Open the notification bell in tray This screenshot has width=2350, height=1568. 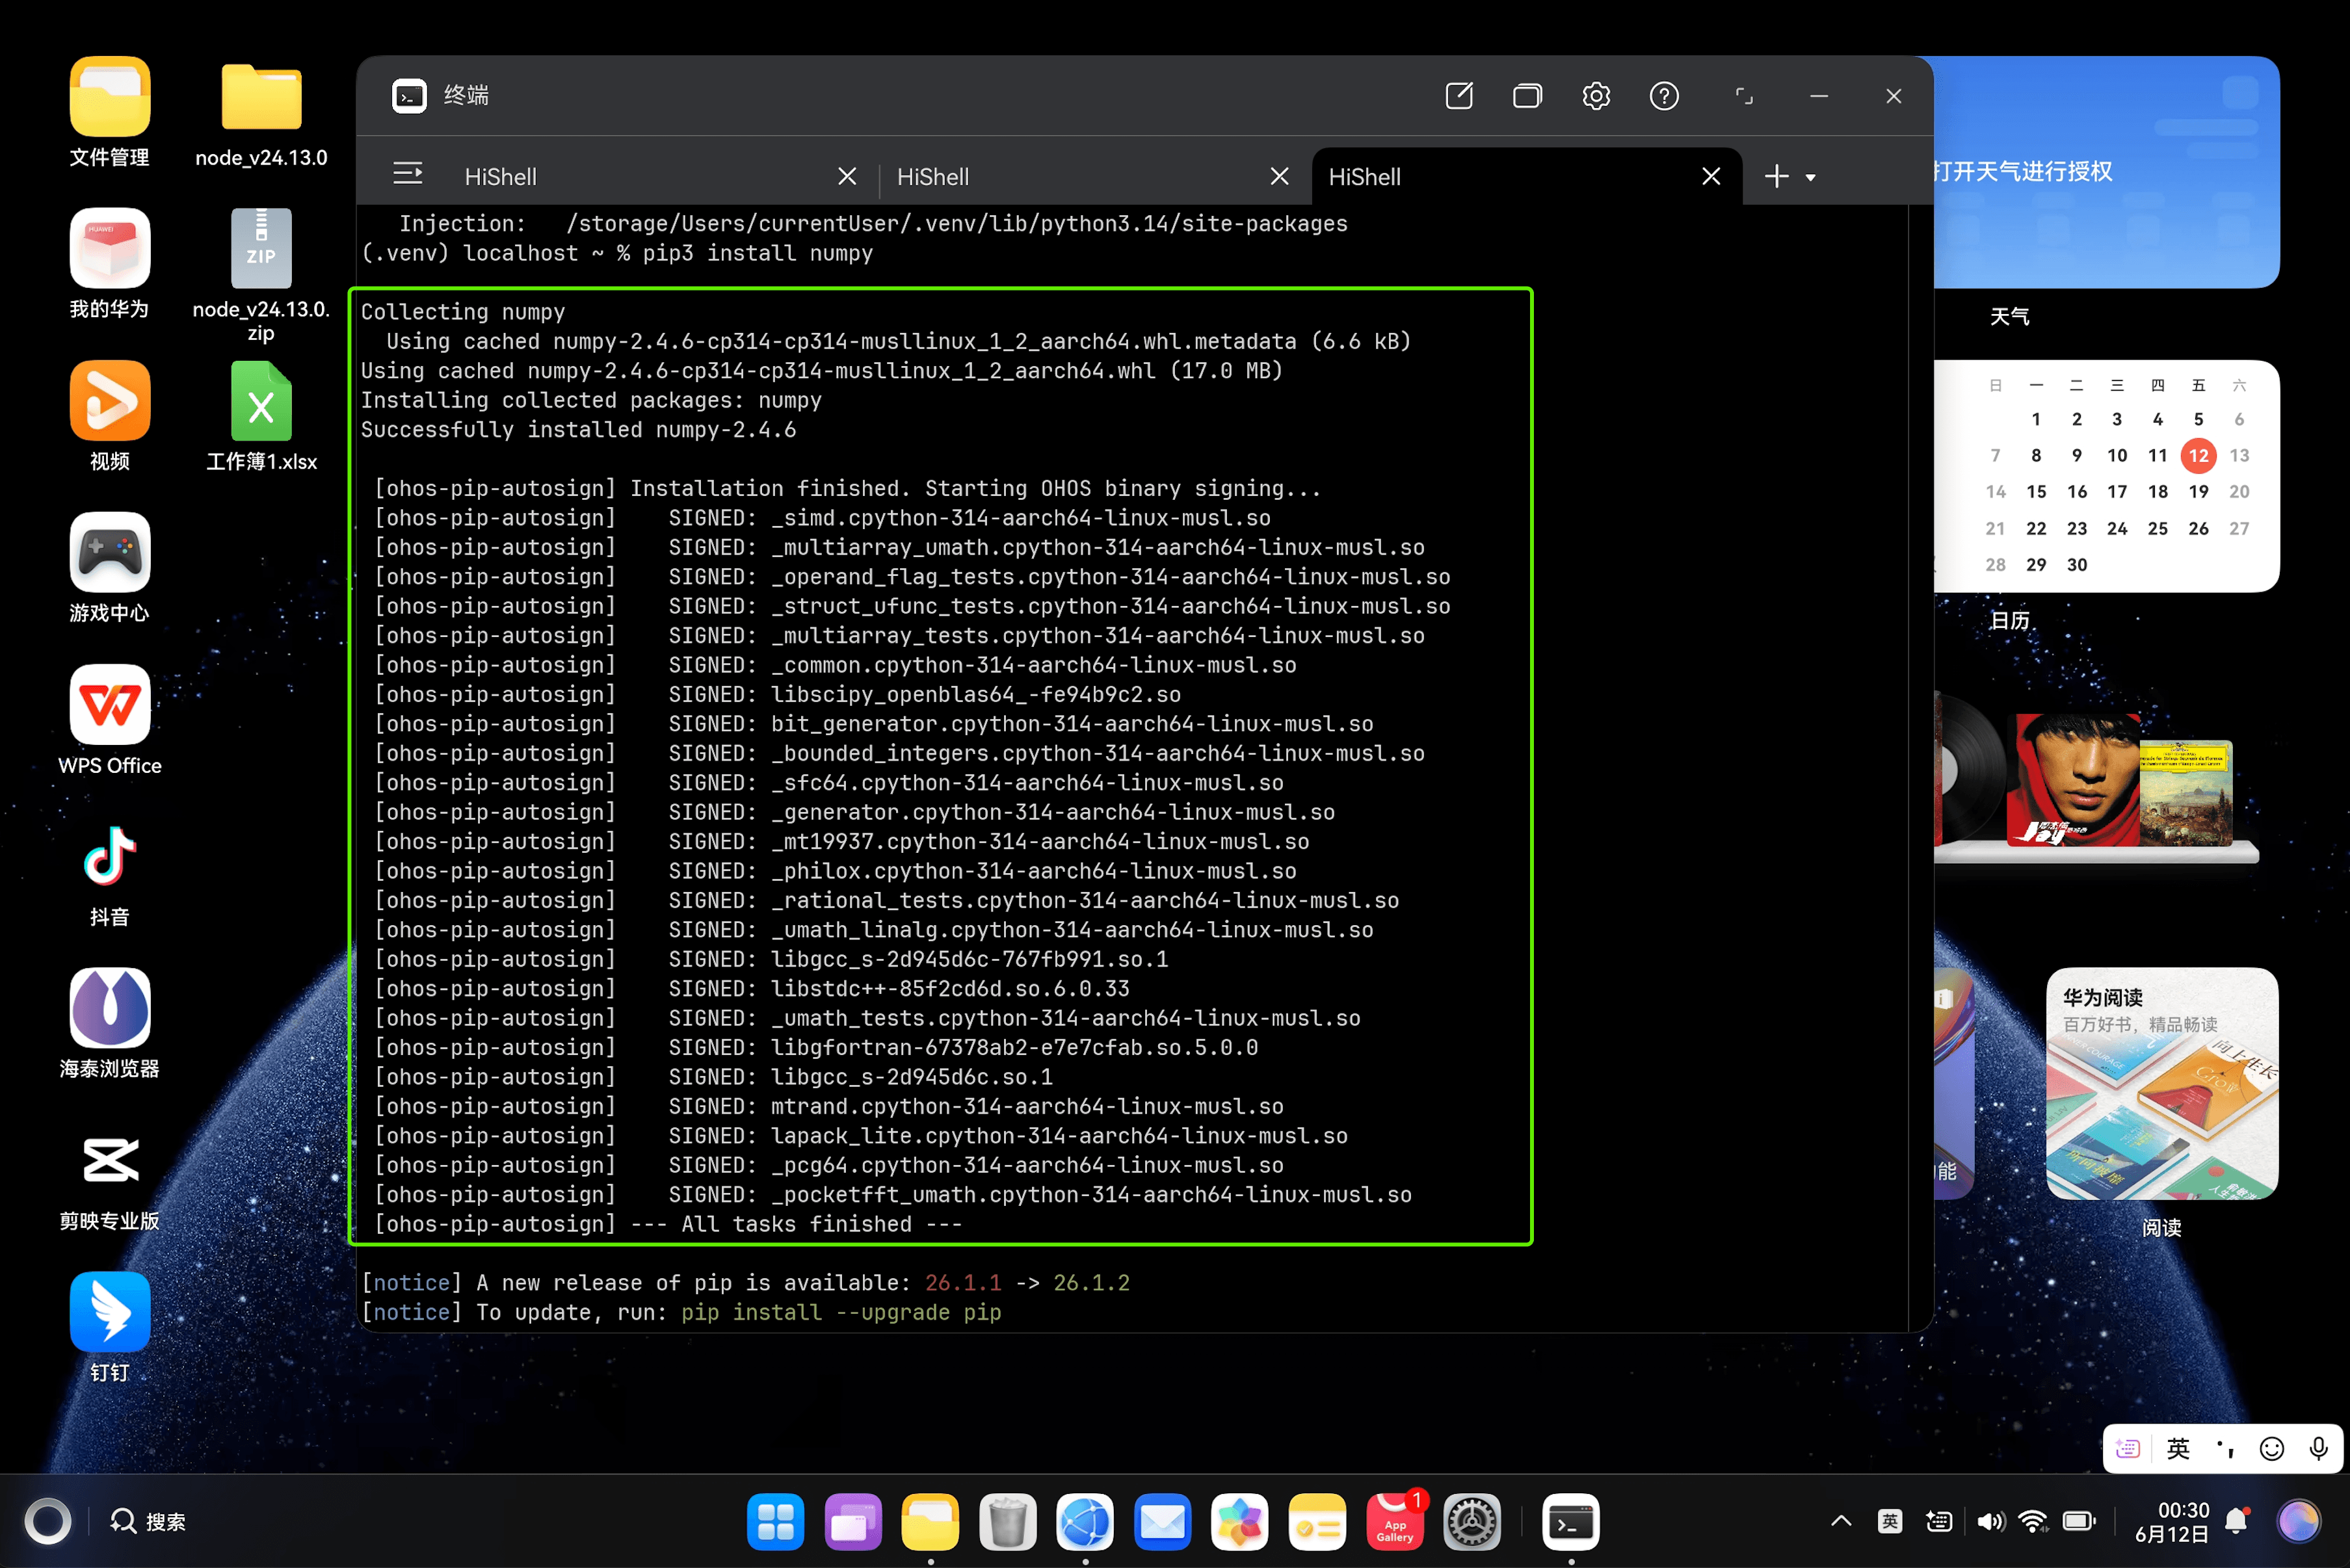[2236, 1521]
